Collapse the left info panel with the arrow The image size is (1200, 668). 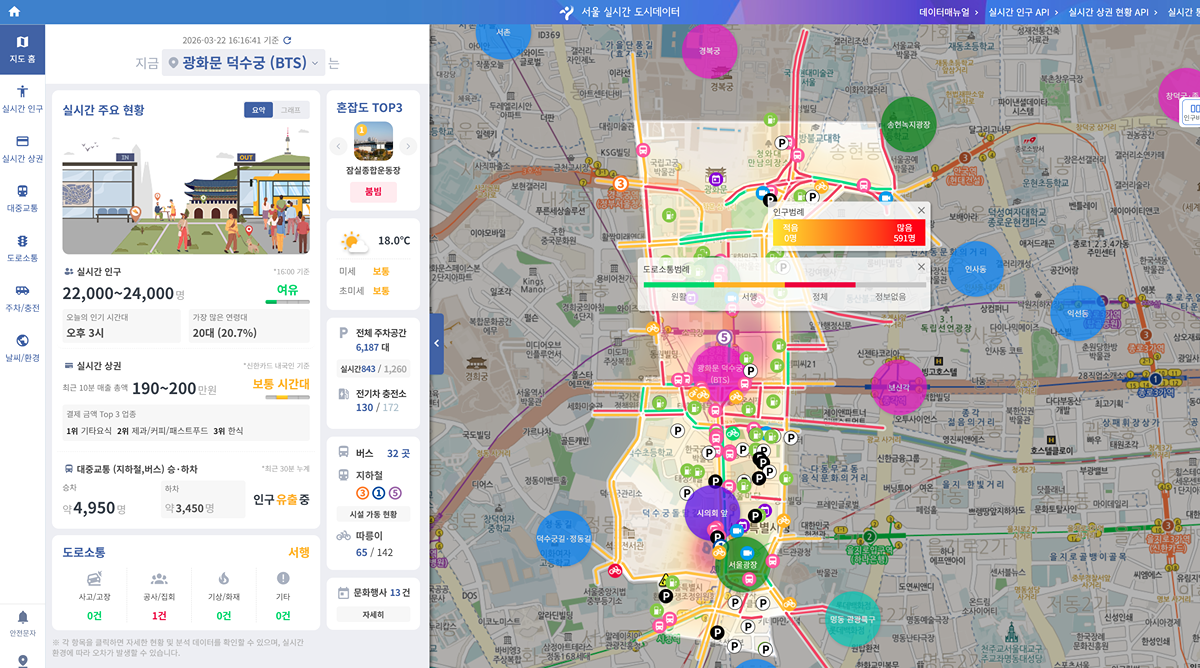437,343
